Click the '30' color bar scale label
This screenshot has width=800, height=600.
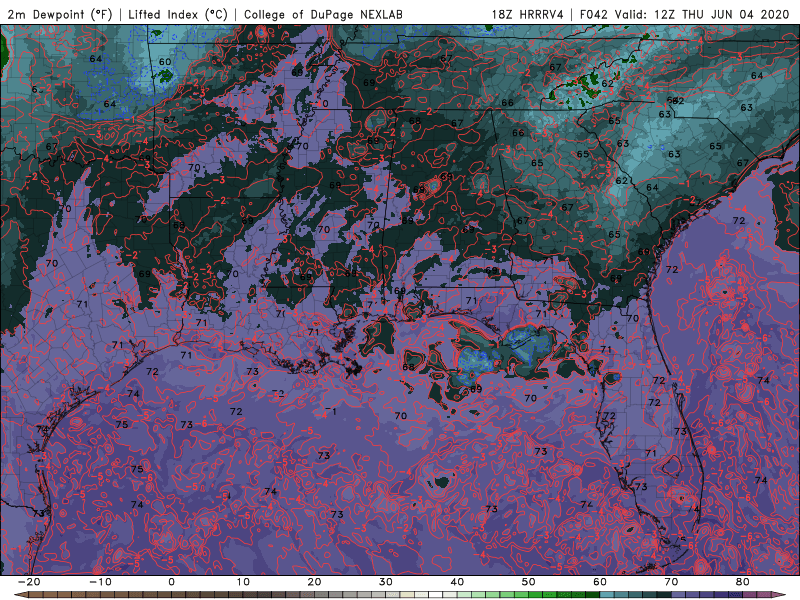(386, 582)
